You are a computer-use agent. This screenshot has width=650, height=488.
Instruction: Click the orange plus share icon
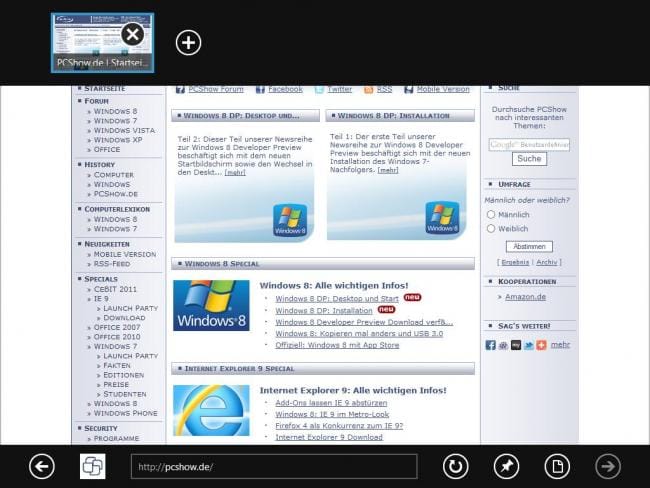pos(541,345)
